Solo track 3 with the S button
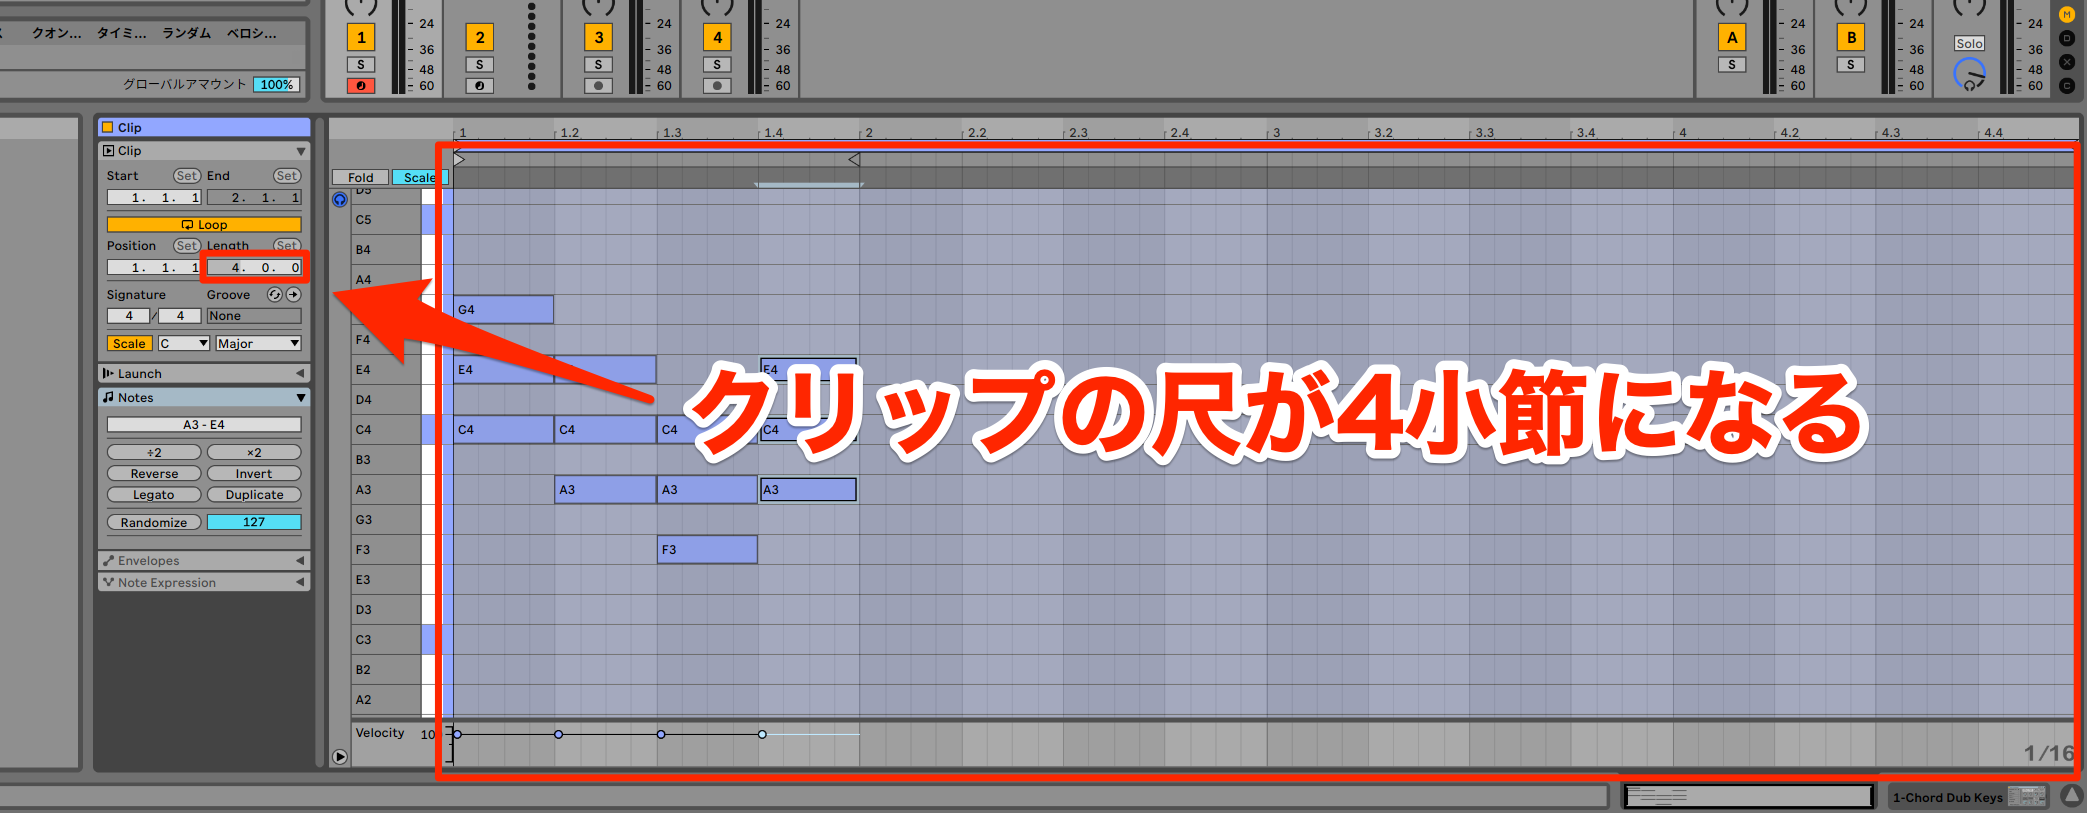Image resolution: width=2087 pixels, height=813 pixels. click(598, 65)
